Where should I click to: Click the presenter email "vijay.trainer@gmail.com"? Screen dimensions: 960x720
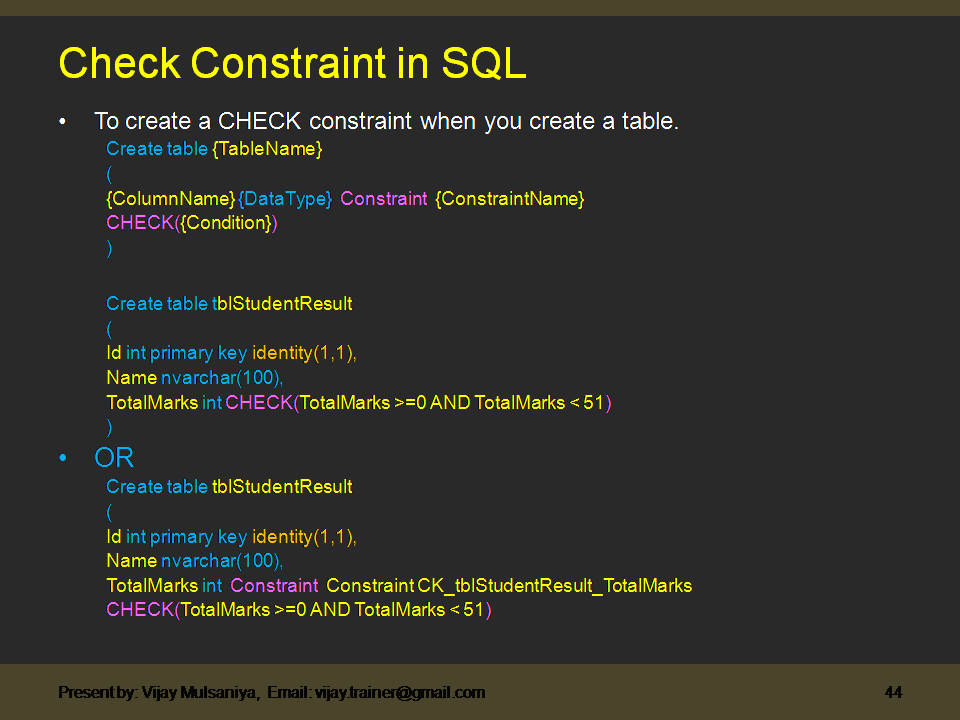[x=400, y=692]
